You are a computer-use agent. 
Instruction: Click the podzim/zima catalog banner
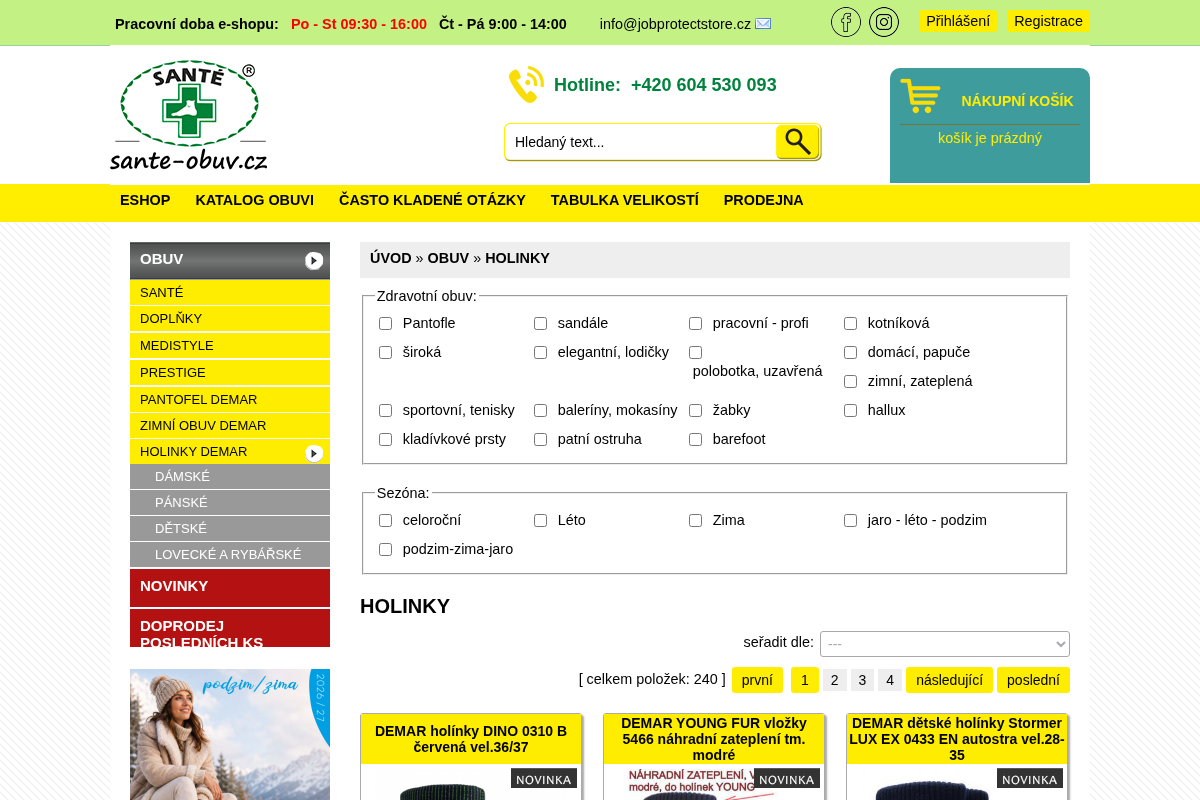tap(230, 734)
